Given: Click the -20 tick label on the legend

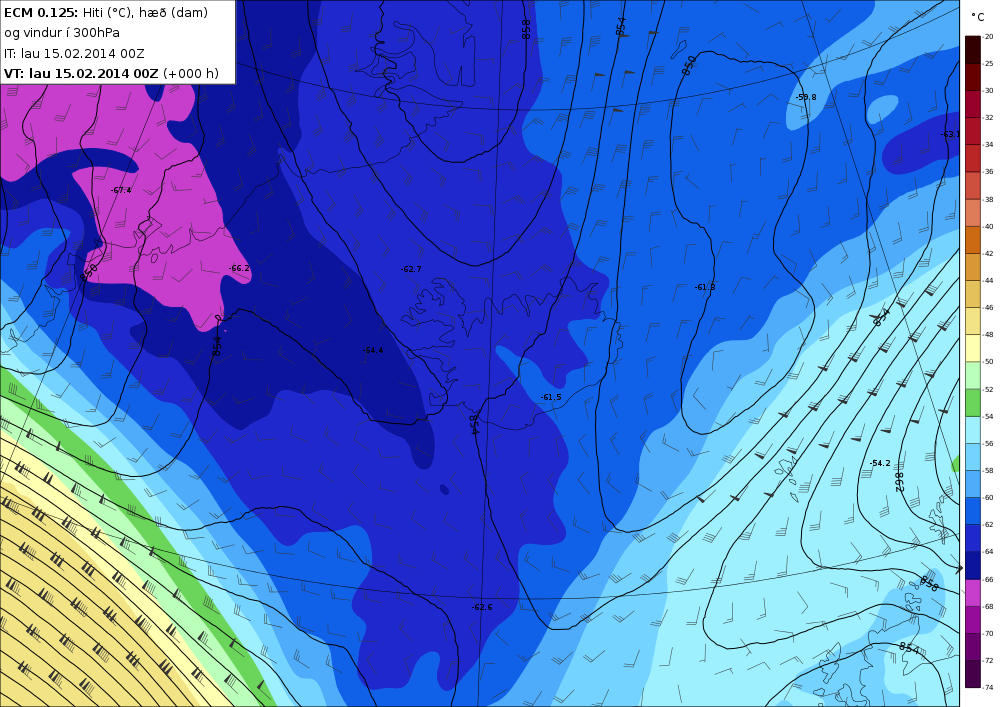Looking at the screenshot, I should click(989, 36).
